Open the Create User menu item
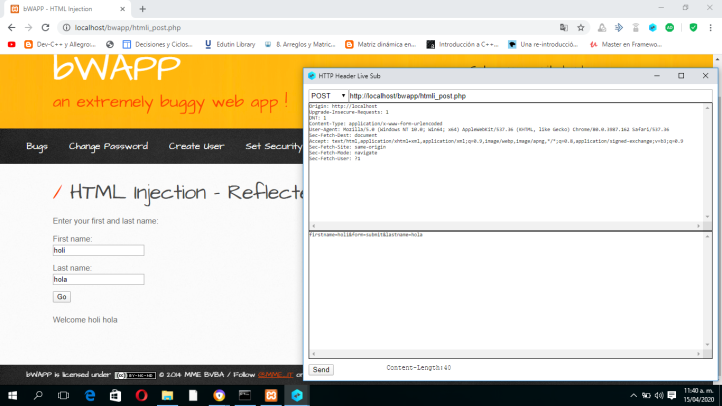 pos(196,146)
